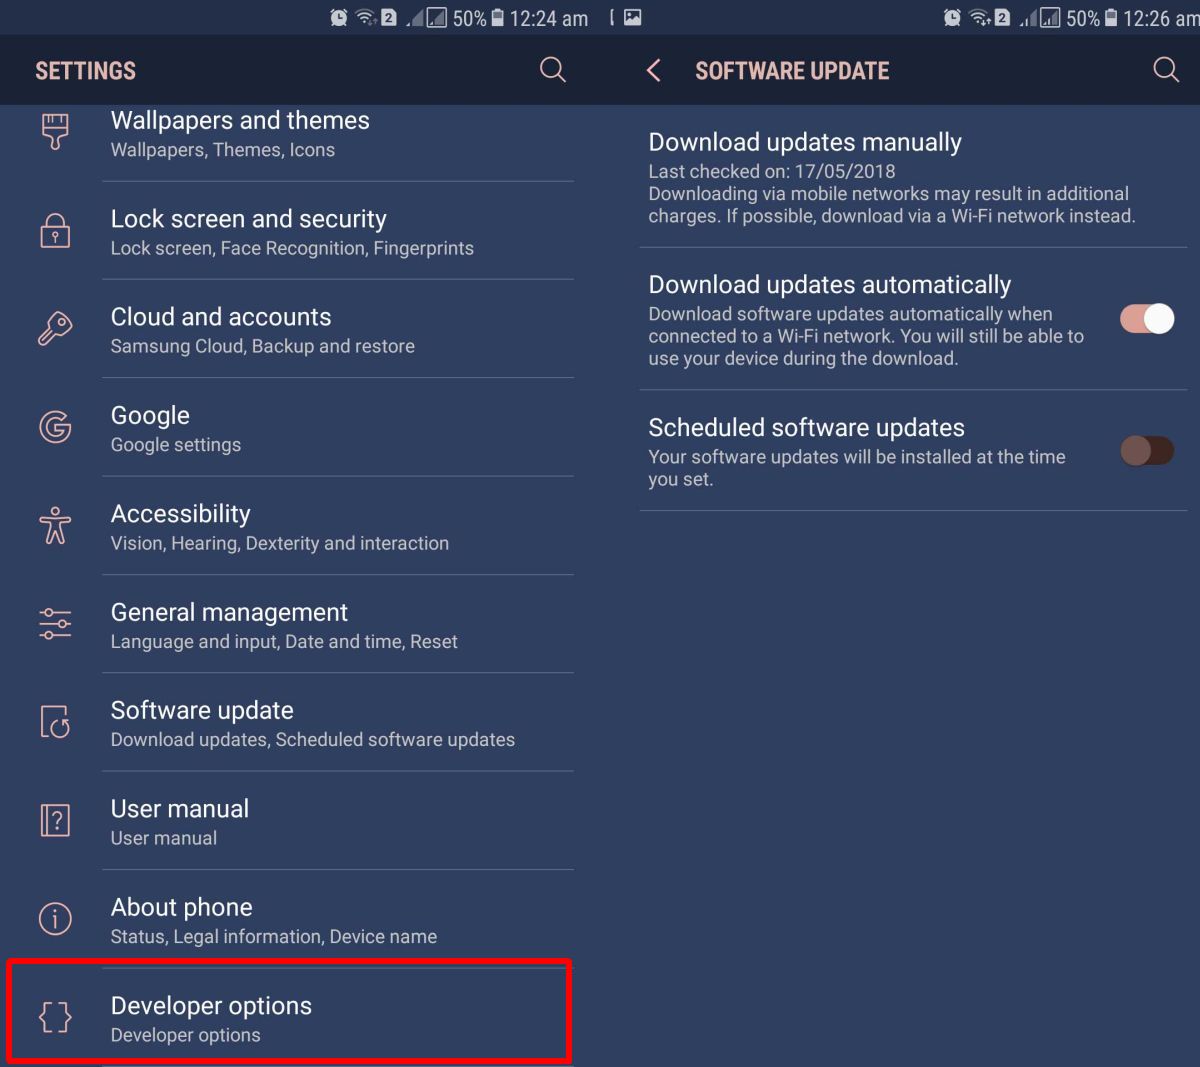Click the Accessibility person icon

coord(55,525)
